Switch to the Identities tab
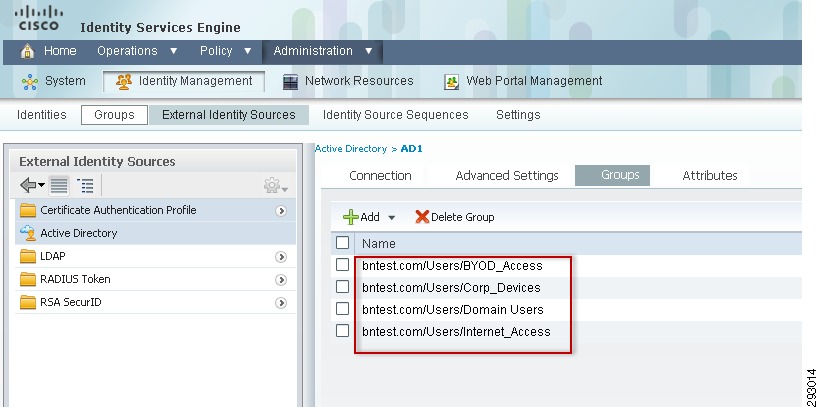The image size is (816, 407). [x=42, y=115]
